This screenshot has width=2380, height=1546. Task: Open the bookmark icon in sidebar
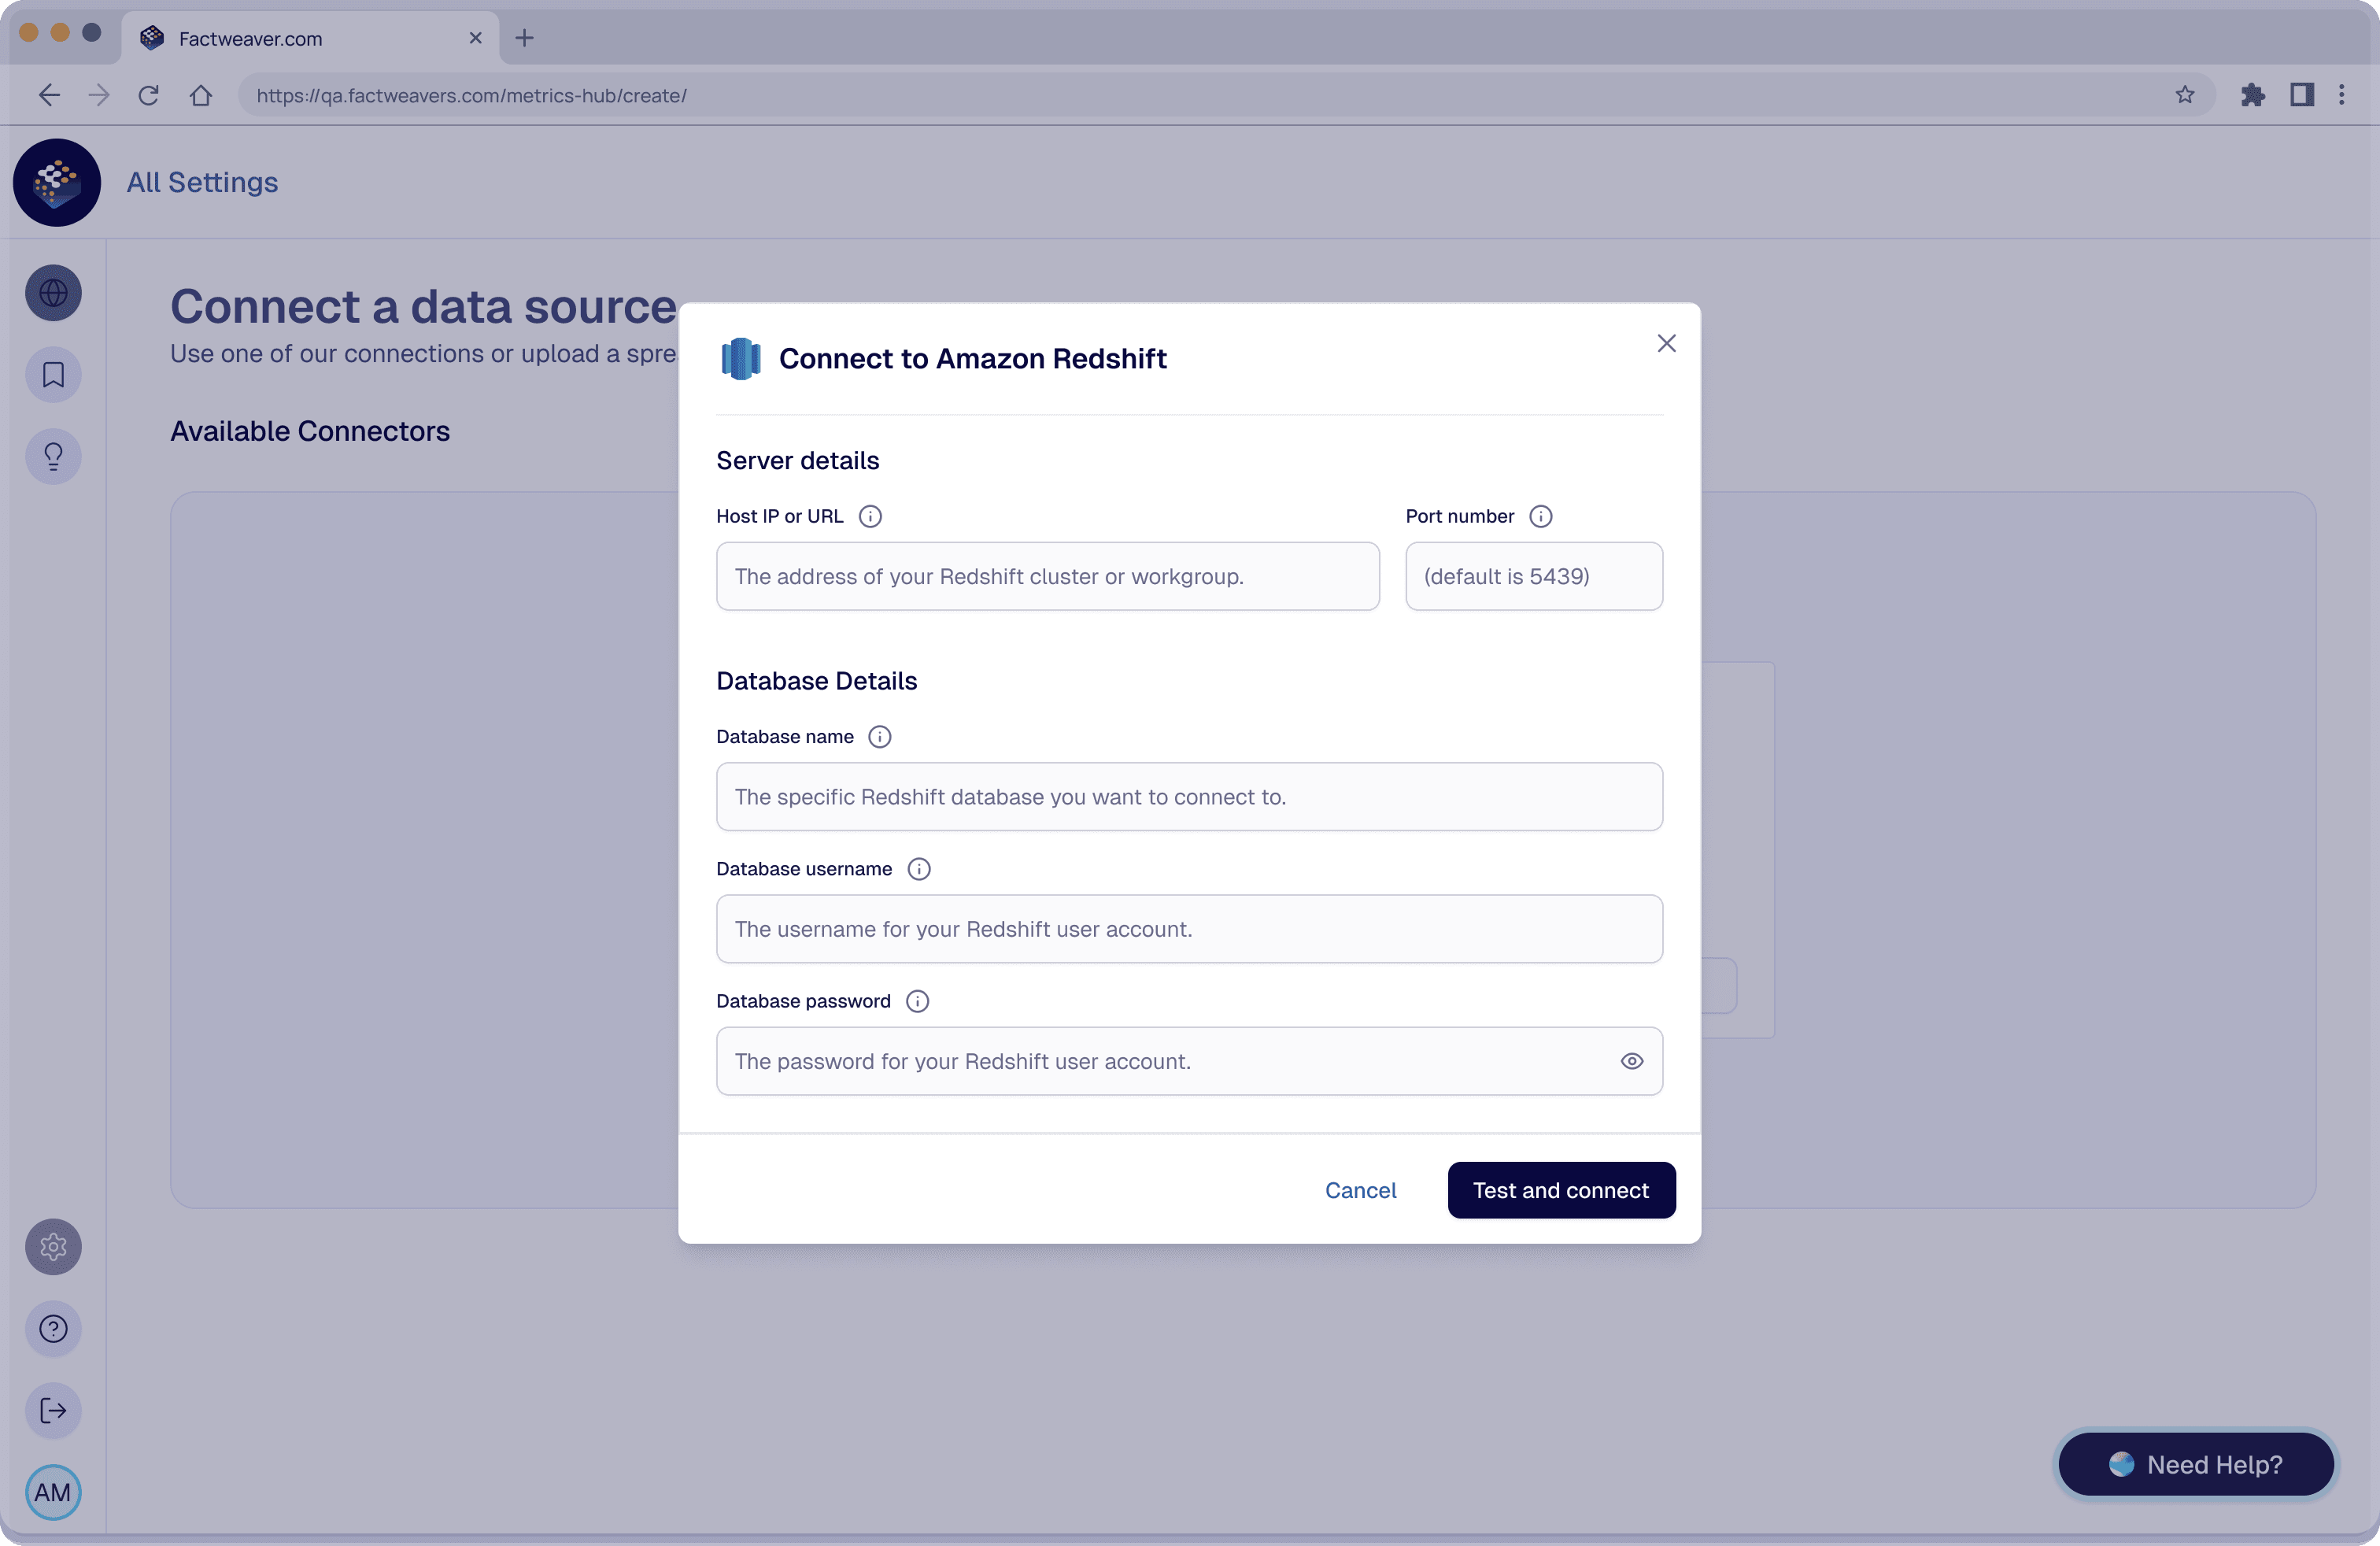pos(53,375)
